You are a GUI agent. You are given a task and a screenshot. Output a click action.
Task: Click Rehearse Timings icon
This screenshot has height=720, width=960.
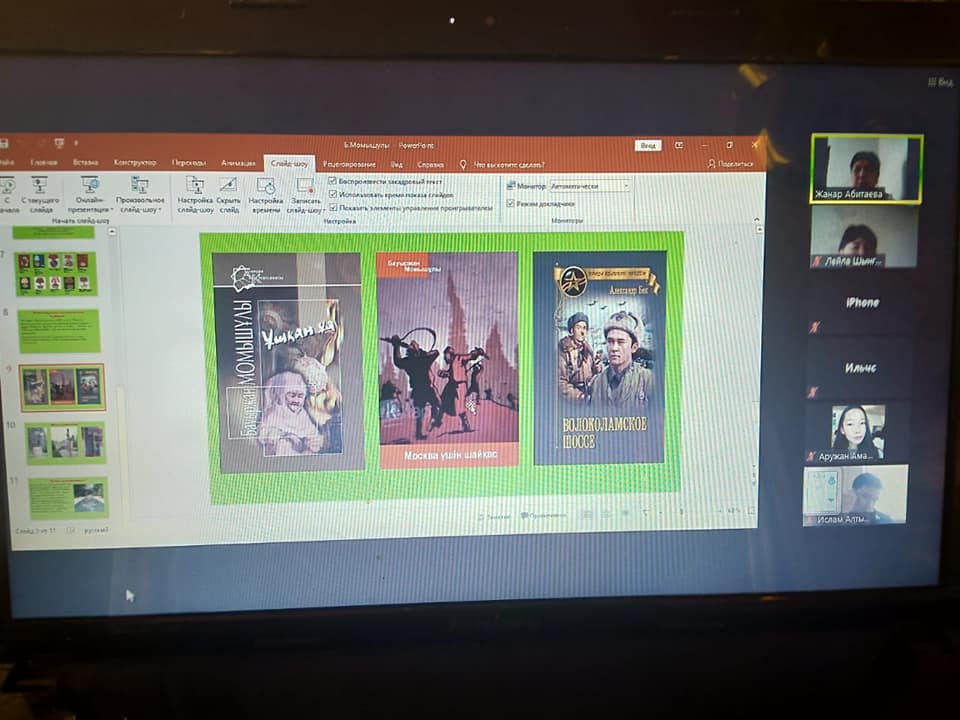point(265,188)
